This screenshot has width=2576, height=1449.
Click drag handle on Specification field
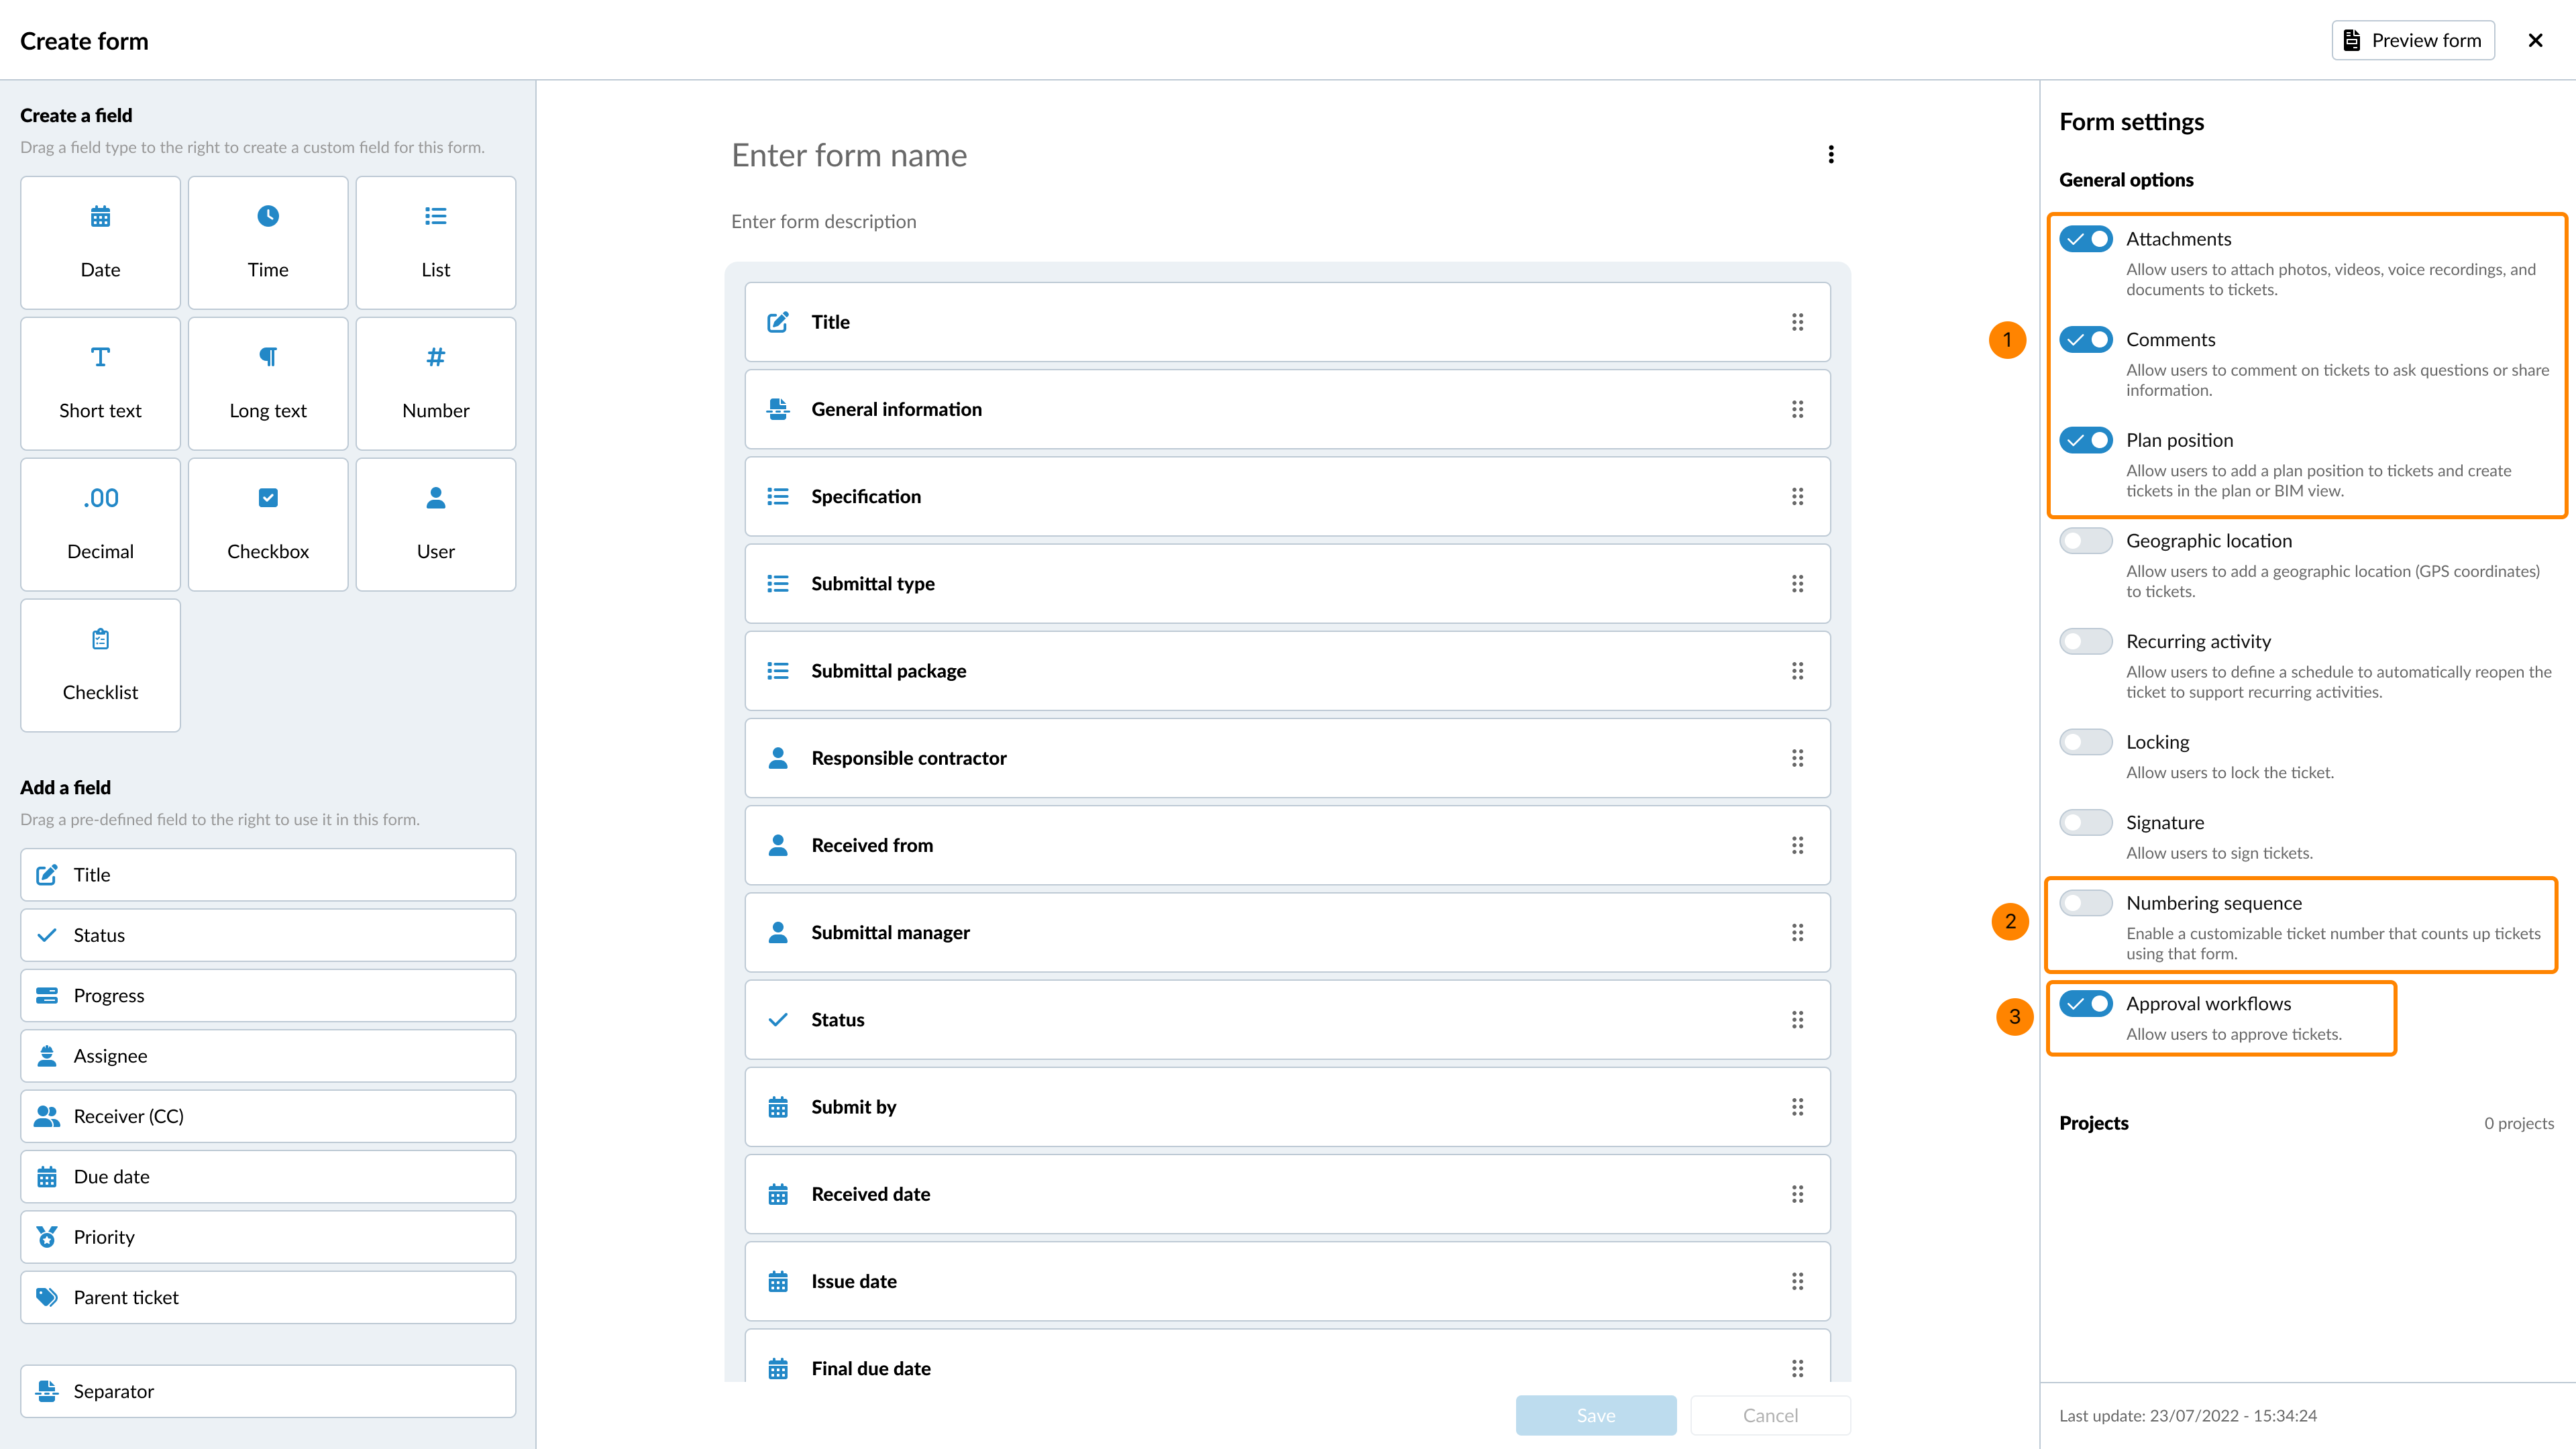[1797, 497]
